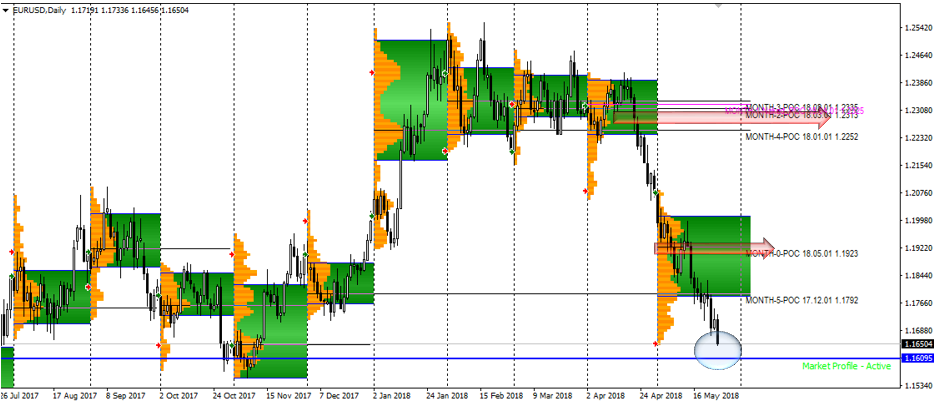The height and width of the screenshot is (408, 935).
Task: Select the red marker left of January 2018 profile
Action: pos(372,73)
